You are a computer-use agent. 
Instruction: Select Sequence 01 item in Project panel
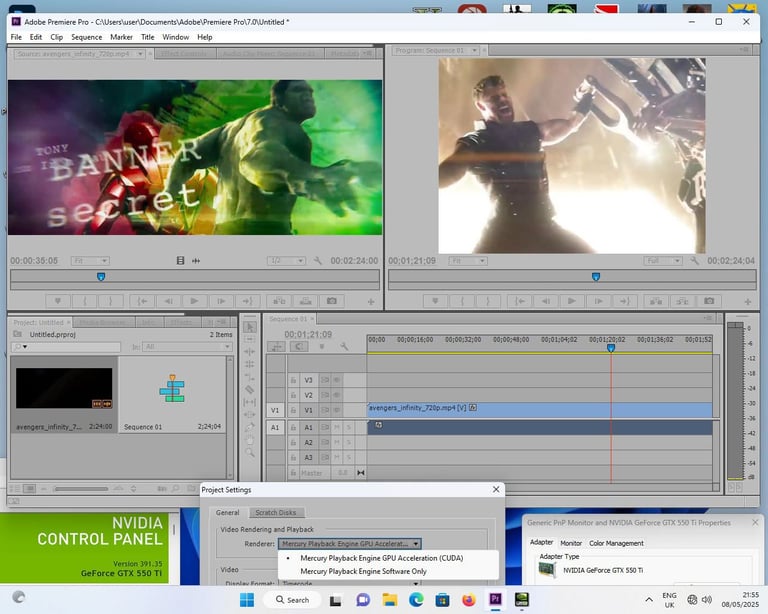point(172,395)
